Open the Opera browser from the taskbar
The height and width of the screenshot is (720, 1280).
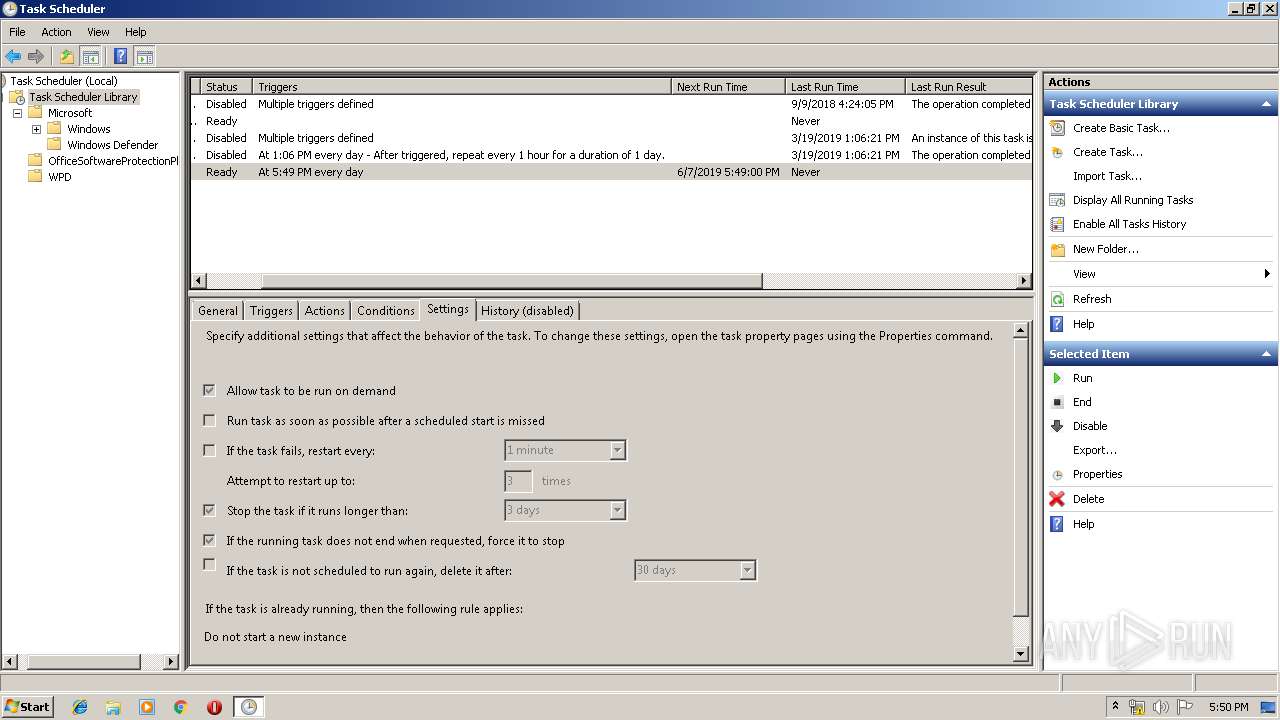pos(214,707)
